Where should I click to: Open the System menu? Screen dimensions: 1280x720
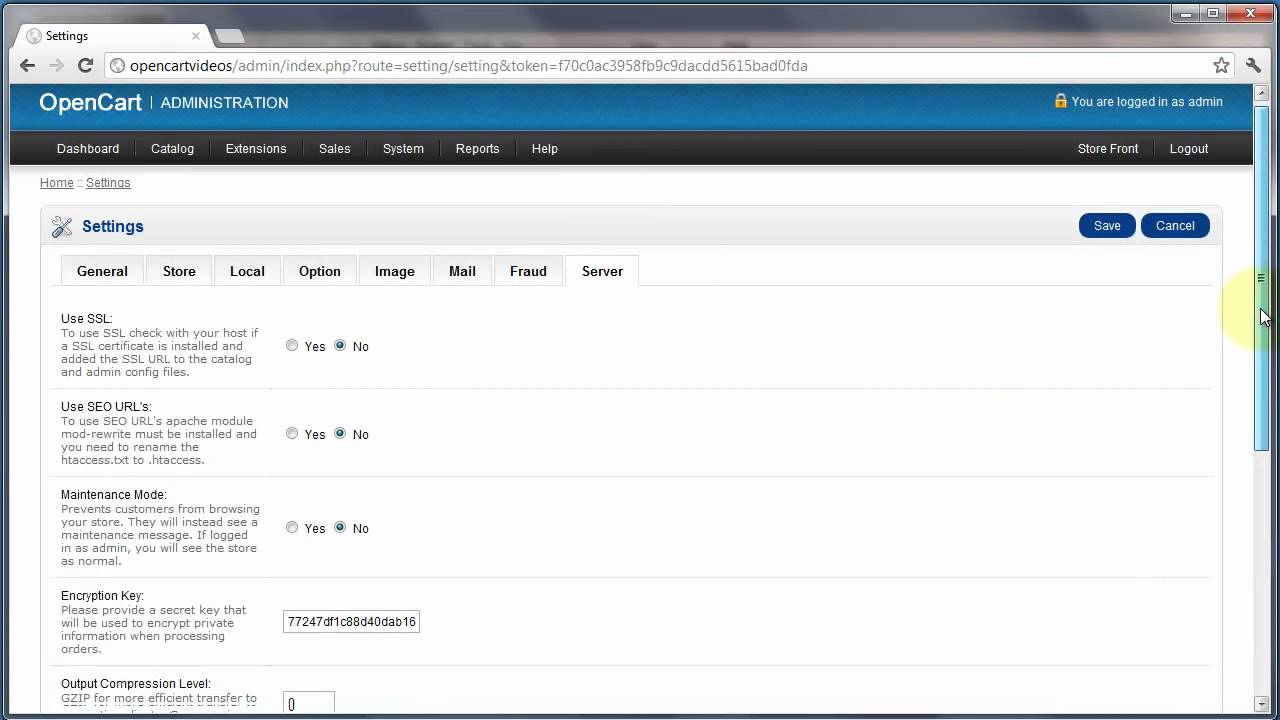(x=403, y=148)
